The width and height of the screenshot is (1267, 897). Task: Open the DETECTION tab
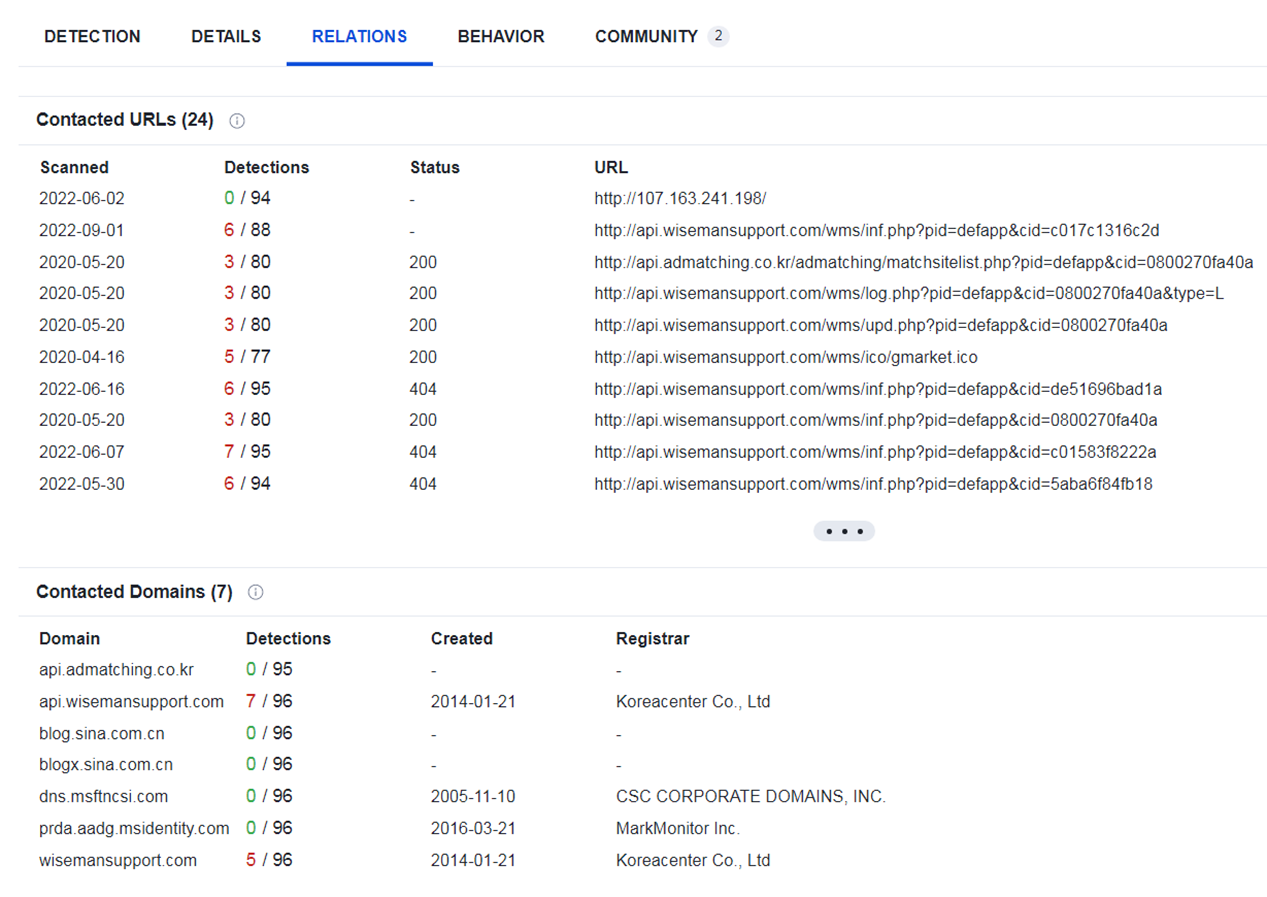(92, 36)
